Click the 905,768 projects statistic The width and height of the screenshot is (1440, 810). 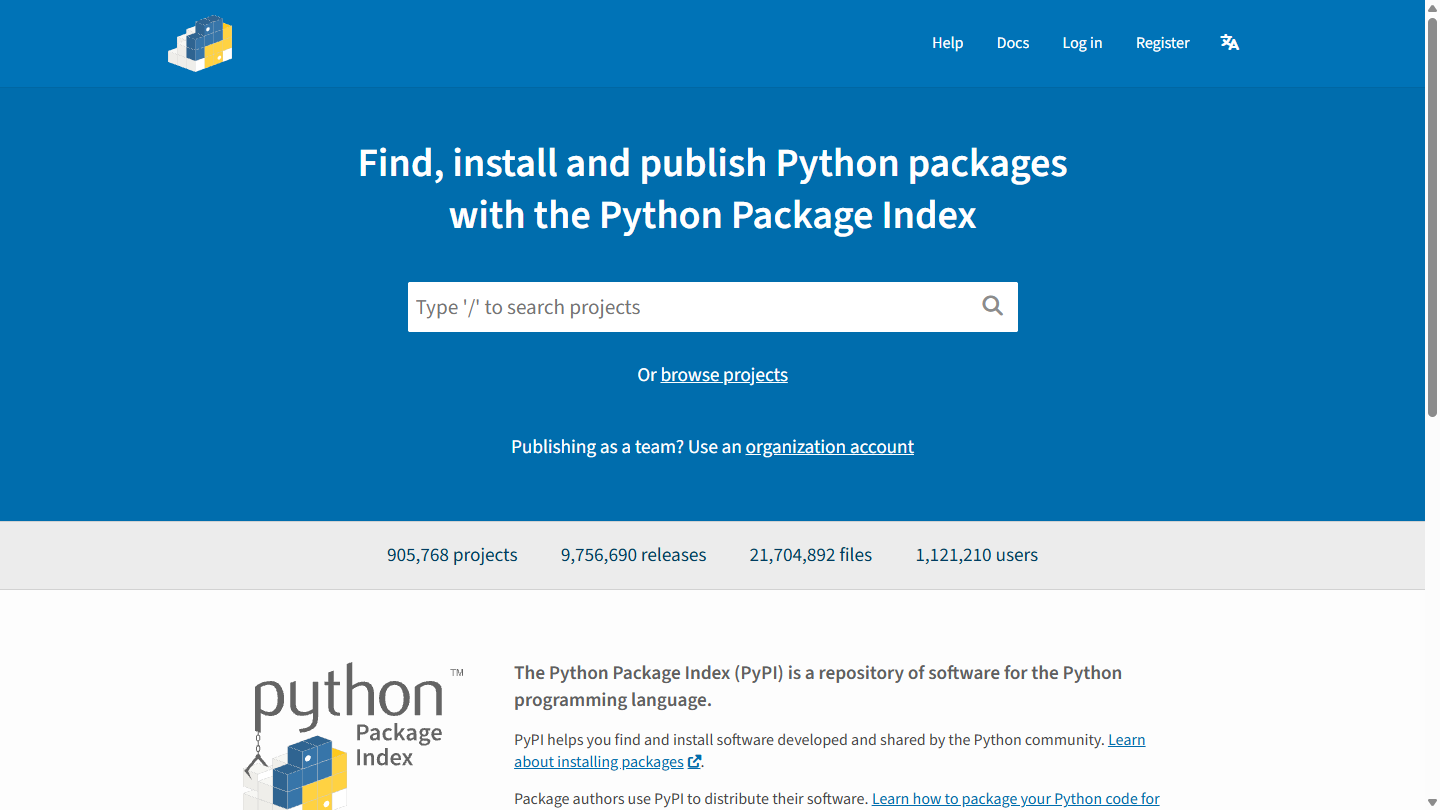(x=452, y=555)
